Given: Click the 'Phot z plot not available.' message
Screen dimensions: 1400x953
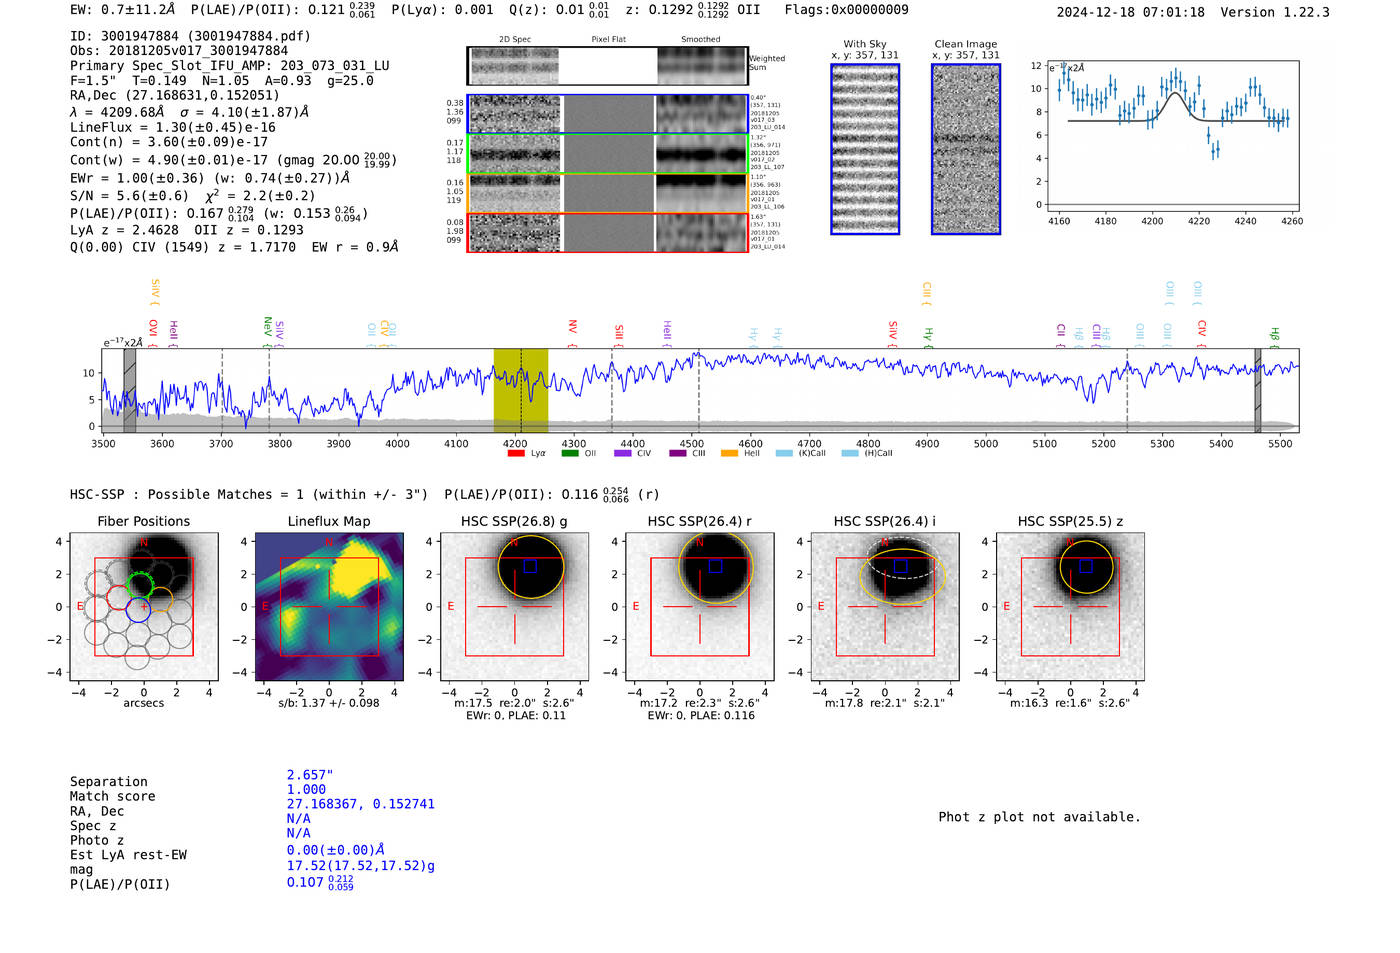Looking at the screenshot, I should coord(1039,817).
